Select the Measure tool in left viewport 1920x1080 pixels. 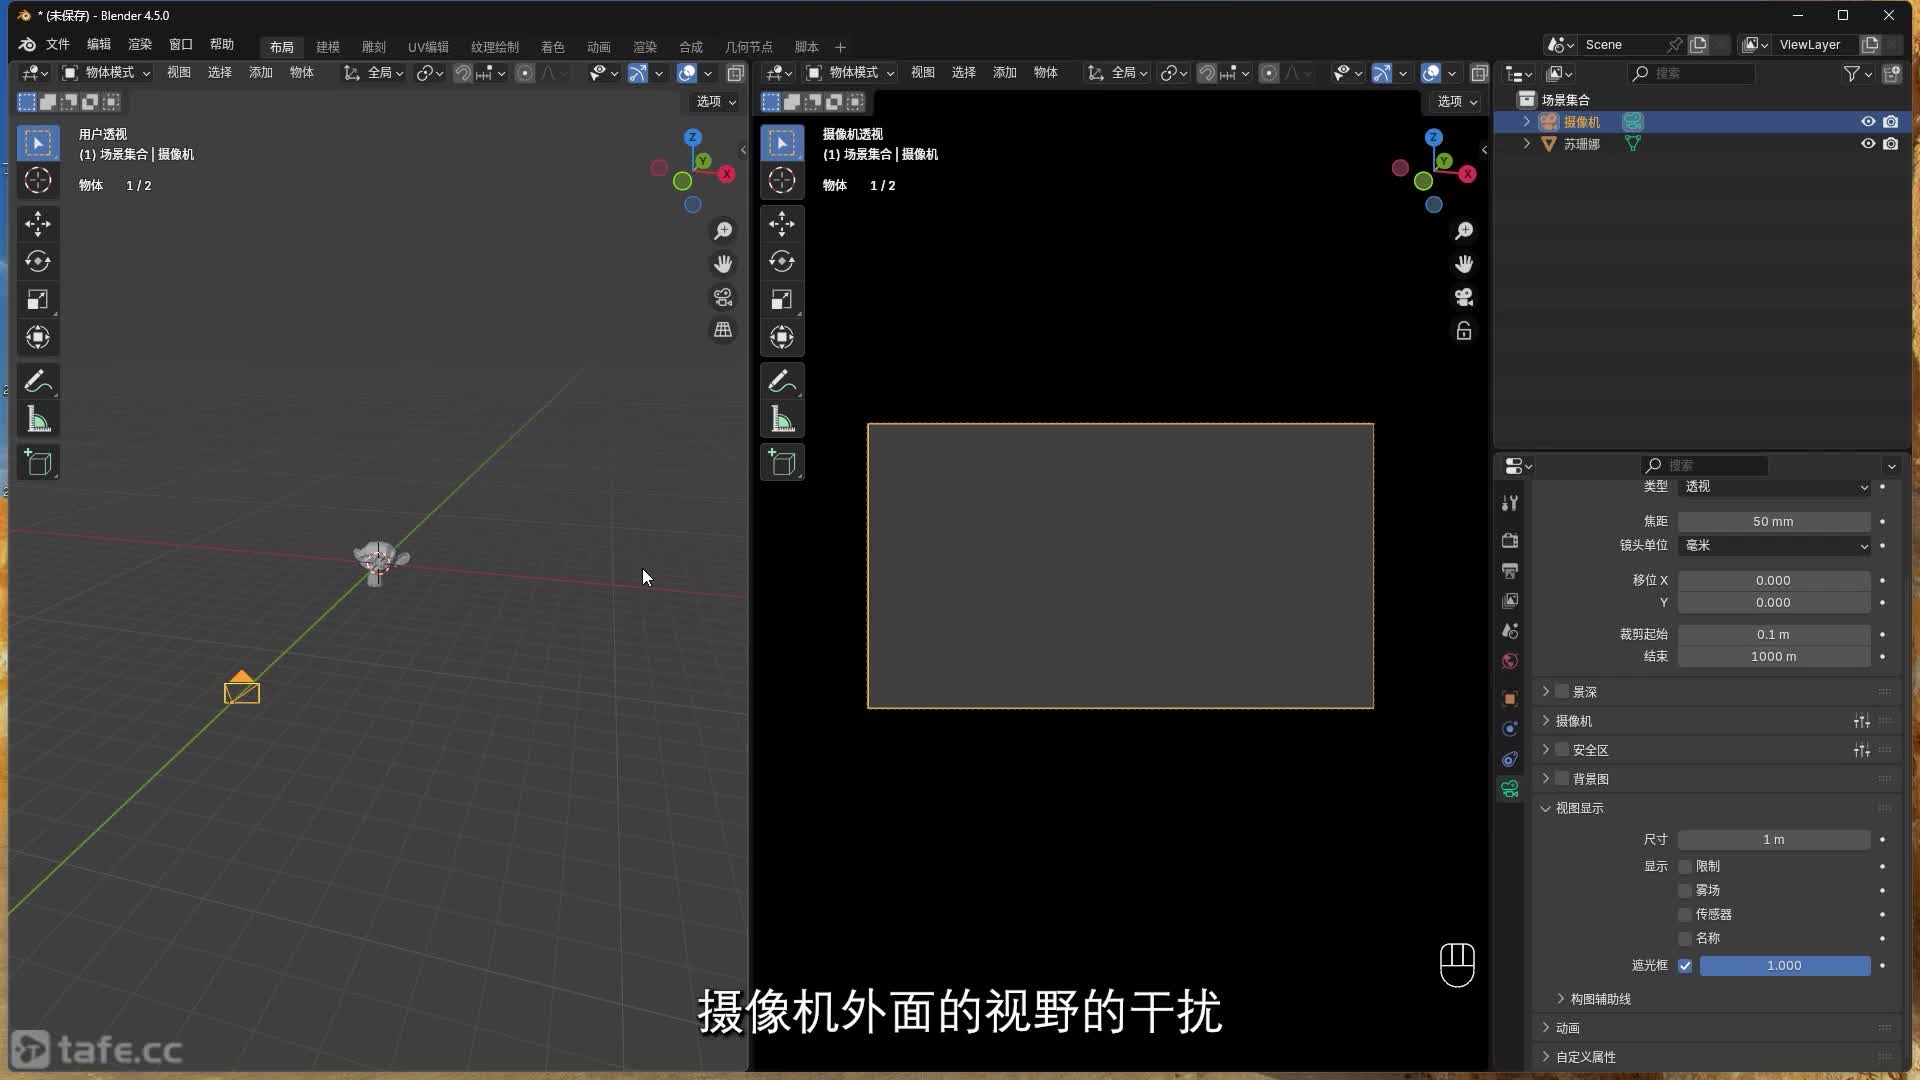pyautogui.click(x=38, y=420)
